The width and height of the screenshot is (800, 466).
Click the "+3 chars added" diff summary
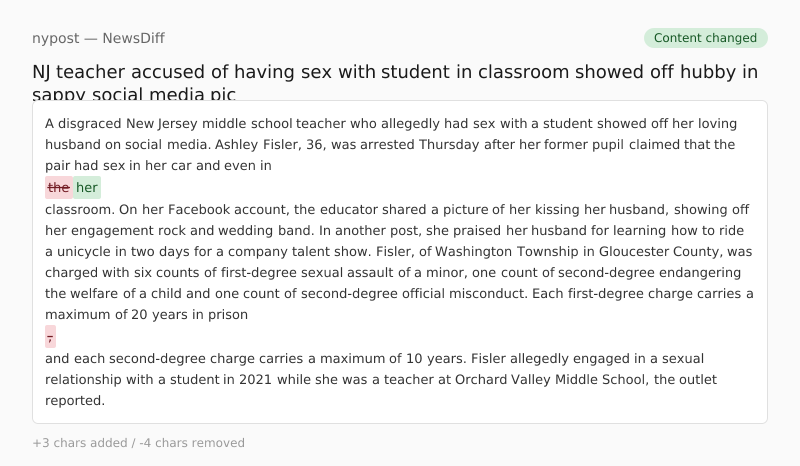(x=78, y=443)
